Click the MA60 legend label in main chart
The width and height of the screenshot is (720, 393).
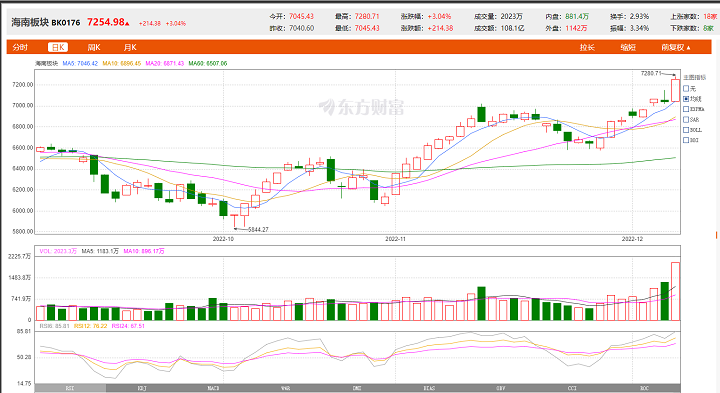pos(208,63)
